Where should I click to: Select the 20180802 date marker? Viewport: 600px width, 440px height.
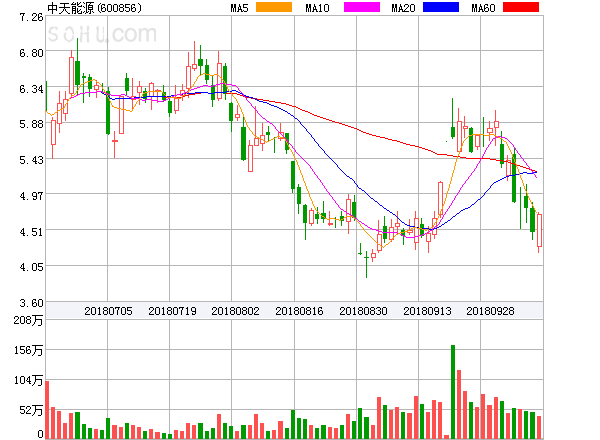[235, 311]
